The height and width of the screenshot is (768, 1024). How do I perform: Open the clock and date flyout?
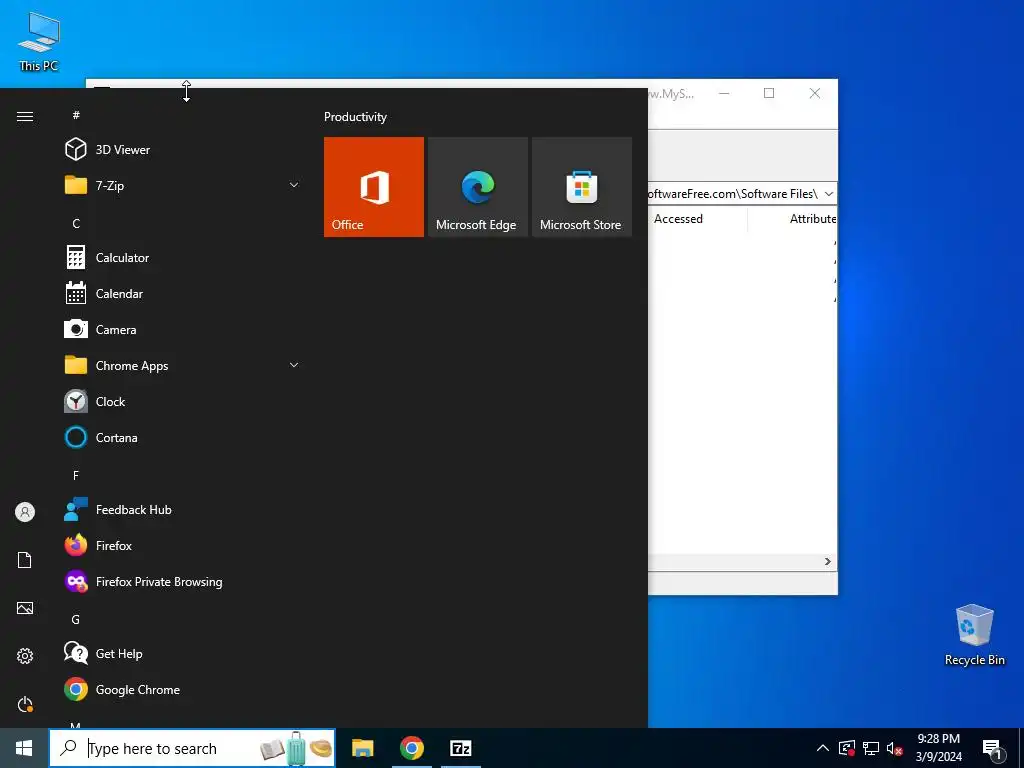[938, 748]
